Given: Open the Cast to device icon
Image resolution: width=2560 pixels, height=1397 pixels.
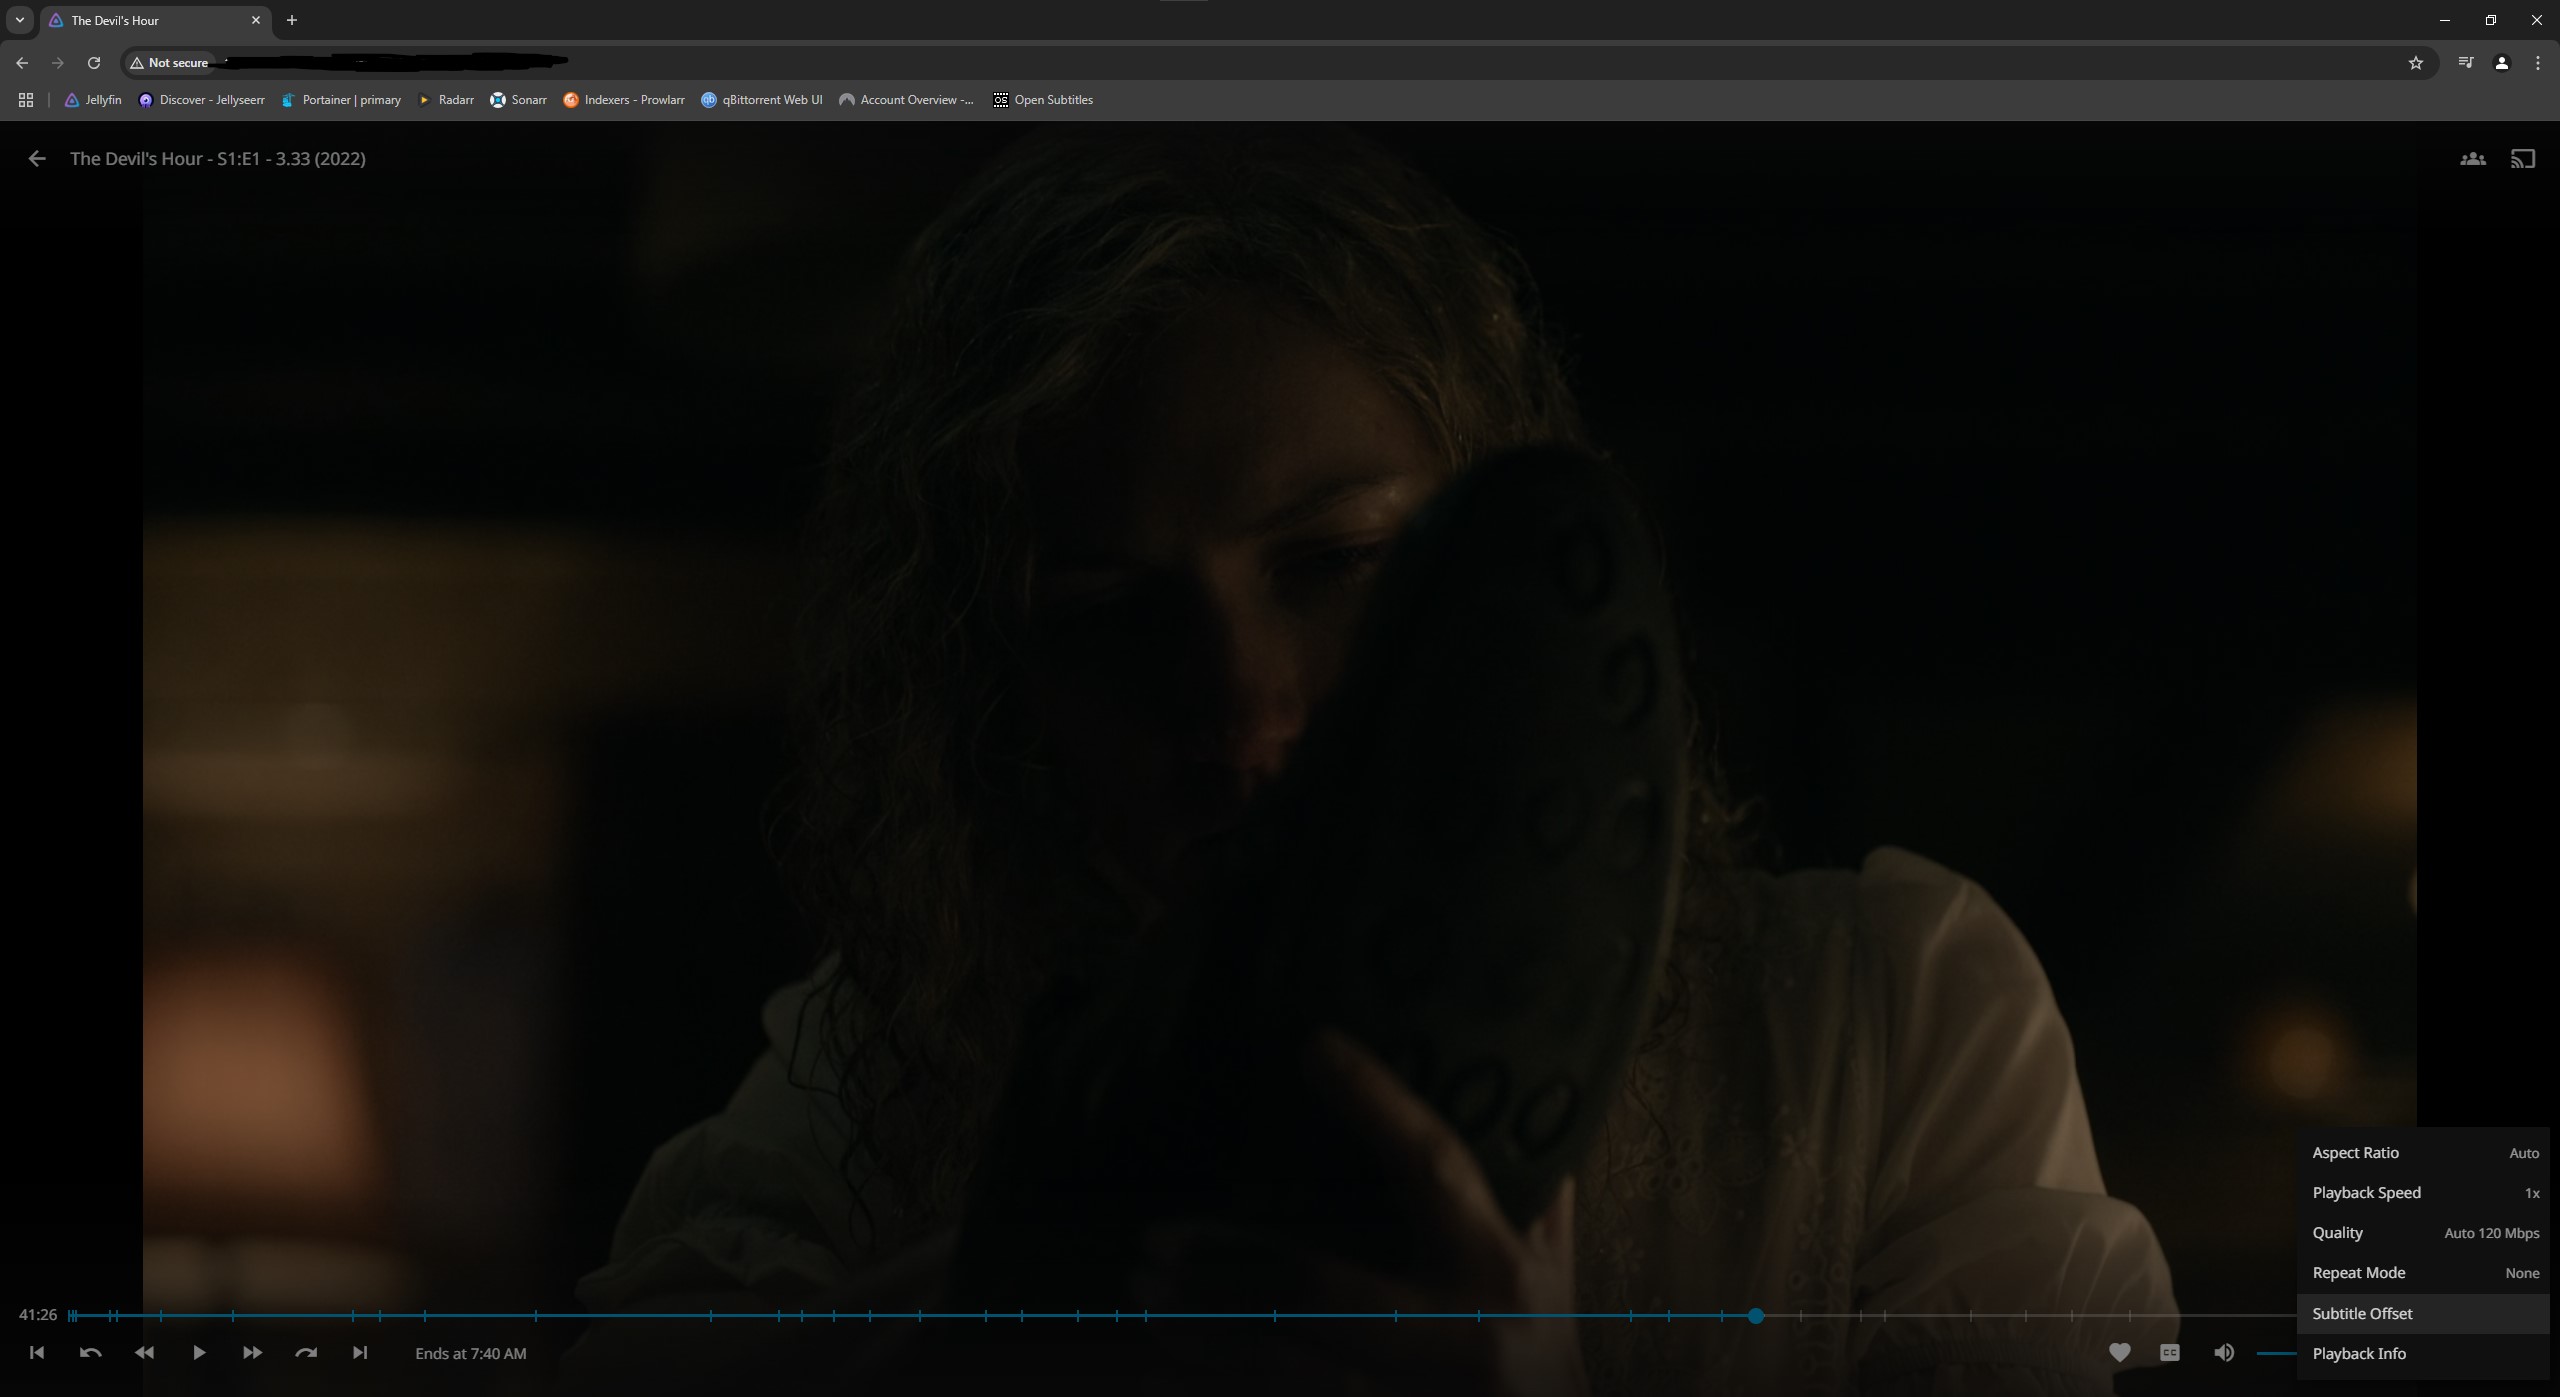Looking at the screenshot, I should 2522,159.
